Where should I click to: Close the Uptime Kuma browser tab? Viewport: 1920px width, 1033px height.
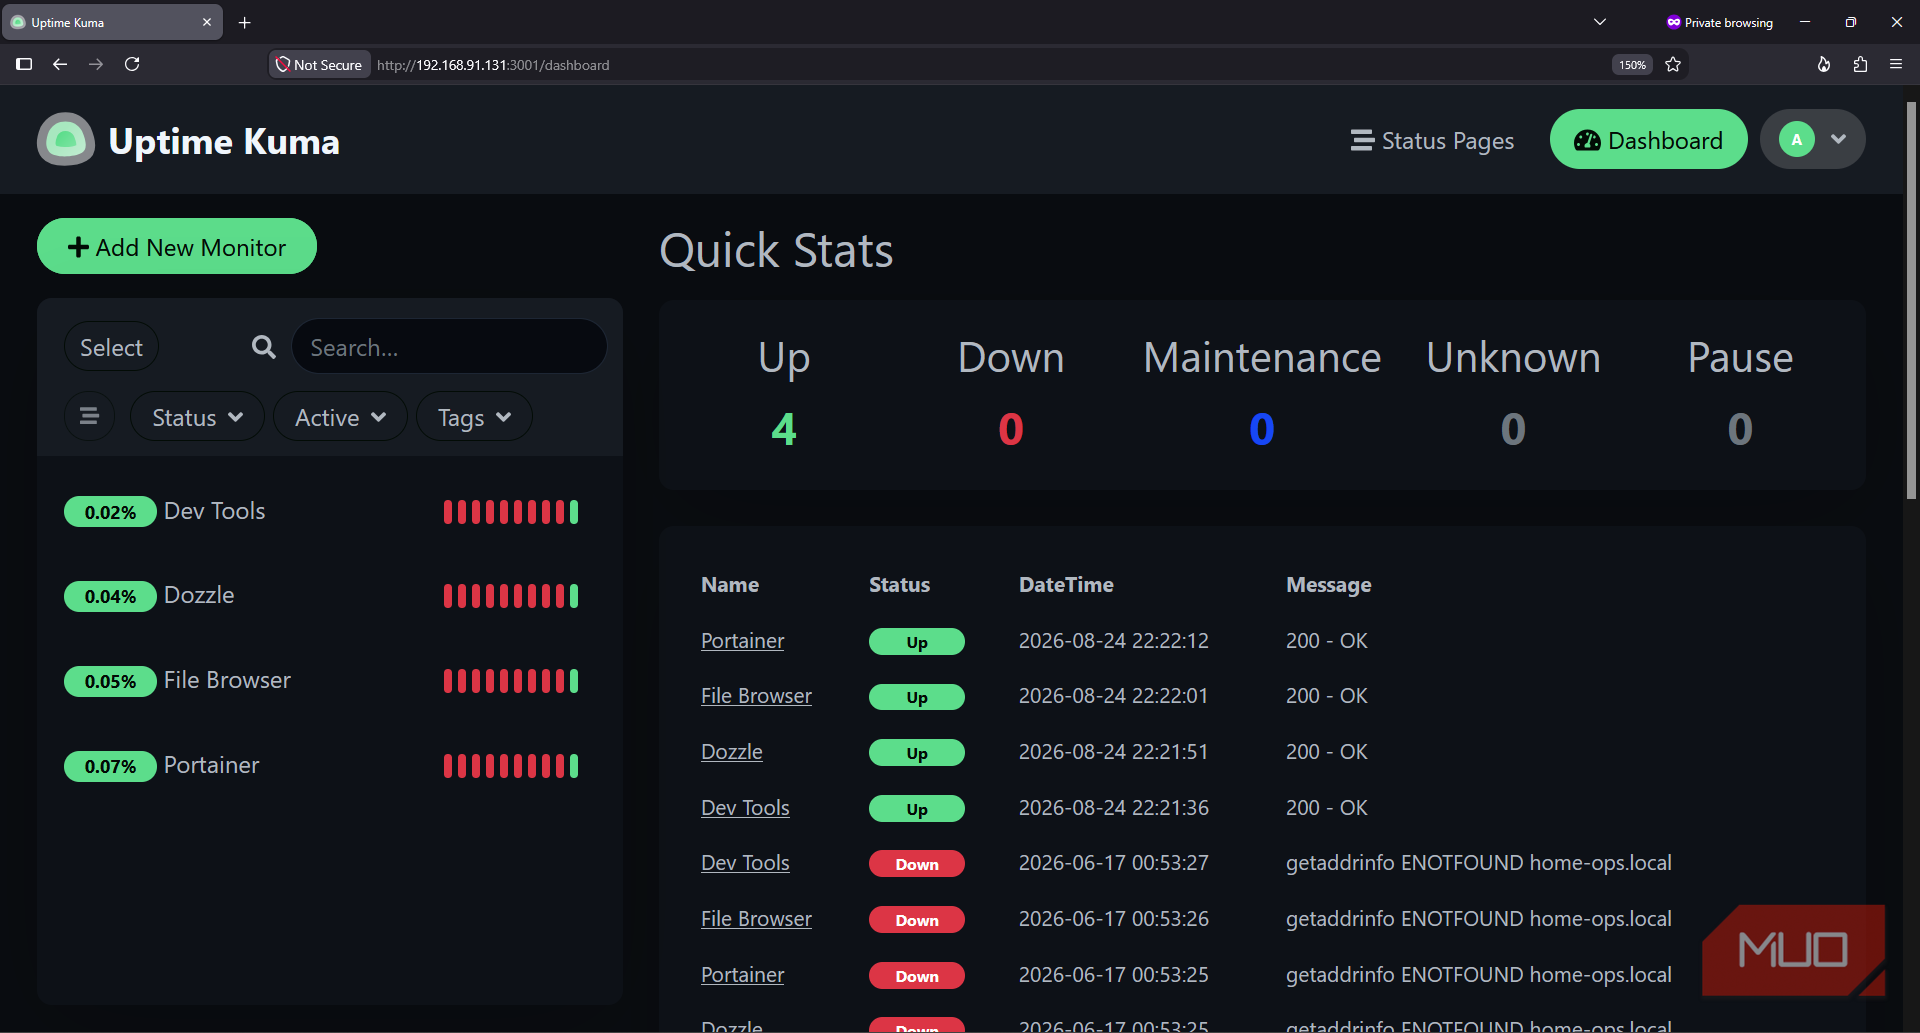pyautogui.click(x=207, y=22)
